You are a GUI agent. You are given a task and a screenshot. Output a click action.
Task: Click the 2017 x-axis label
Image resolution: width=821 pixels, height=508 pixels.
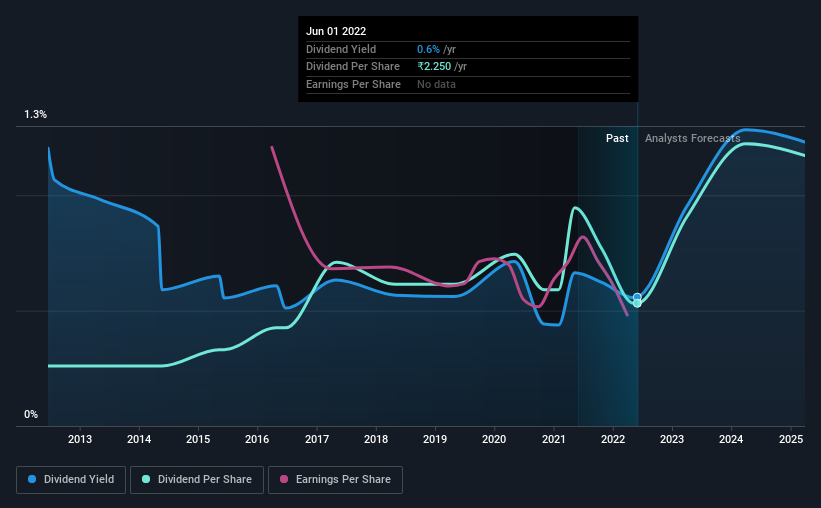click(x=317, y=439)
